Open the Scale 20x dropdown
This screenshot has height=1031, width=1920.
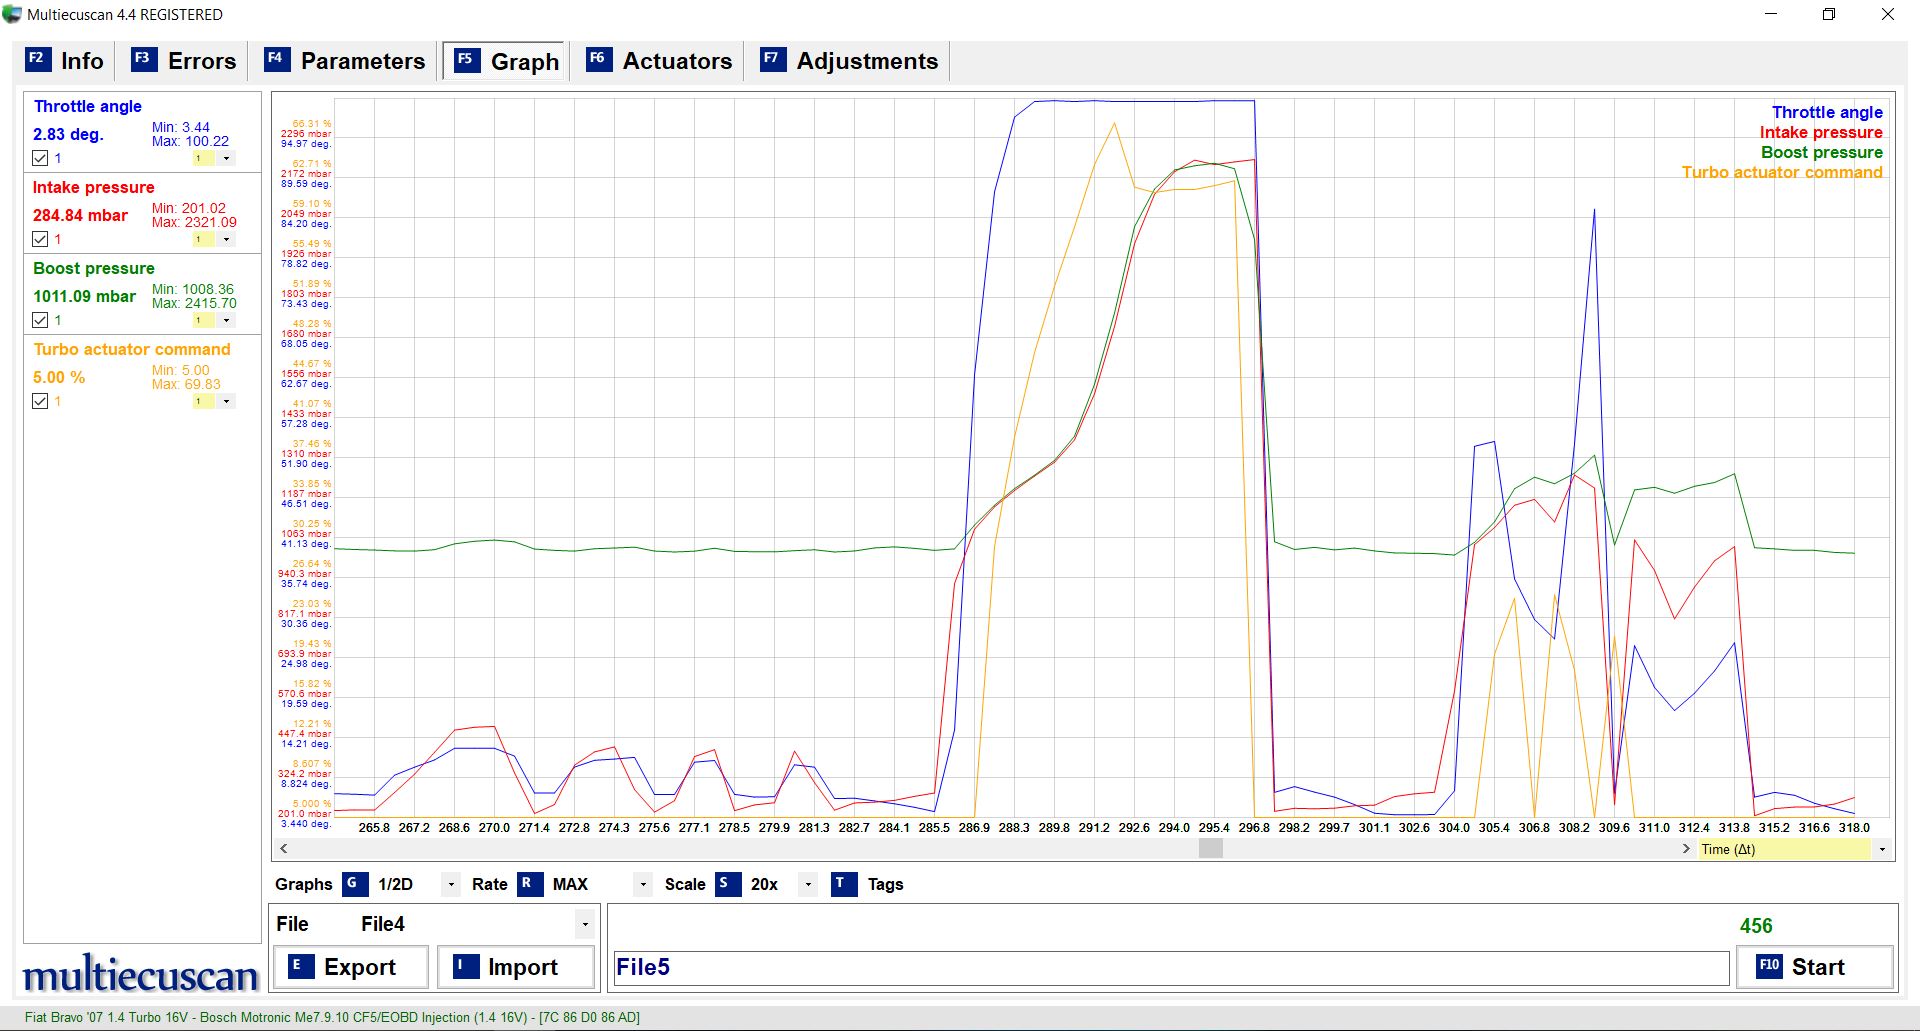(x=808, y=884)
